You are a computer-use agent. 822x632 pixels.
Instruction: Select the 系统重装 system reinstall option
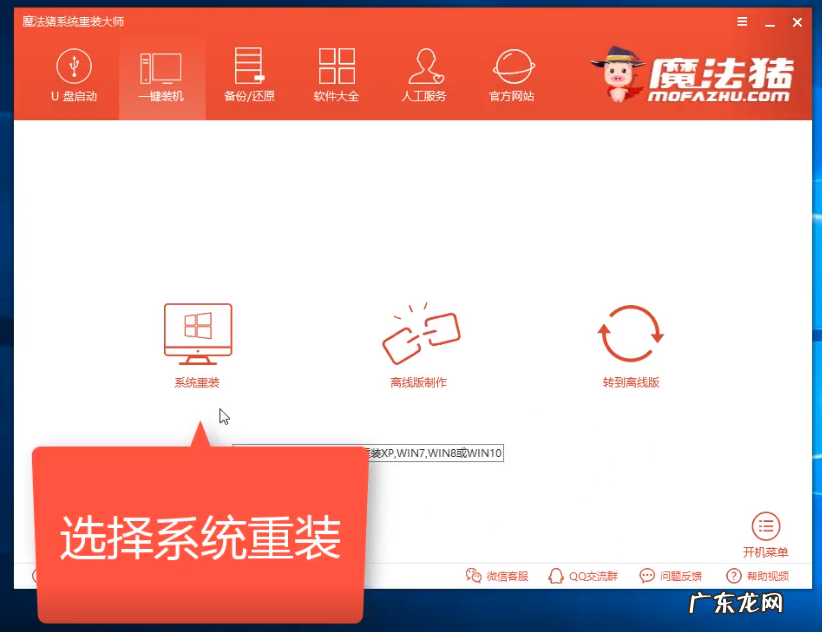[198, 381]
